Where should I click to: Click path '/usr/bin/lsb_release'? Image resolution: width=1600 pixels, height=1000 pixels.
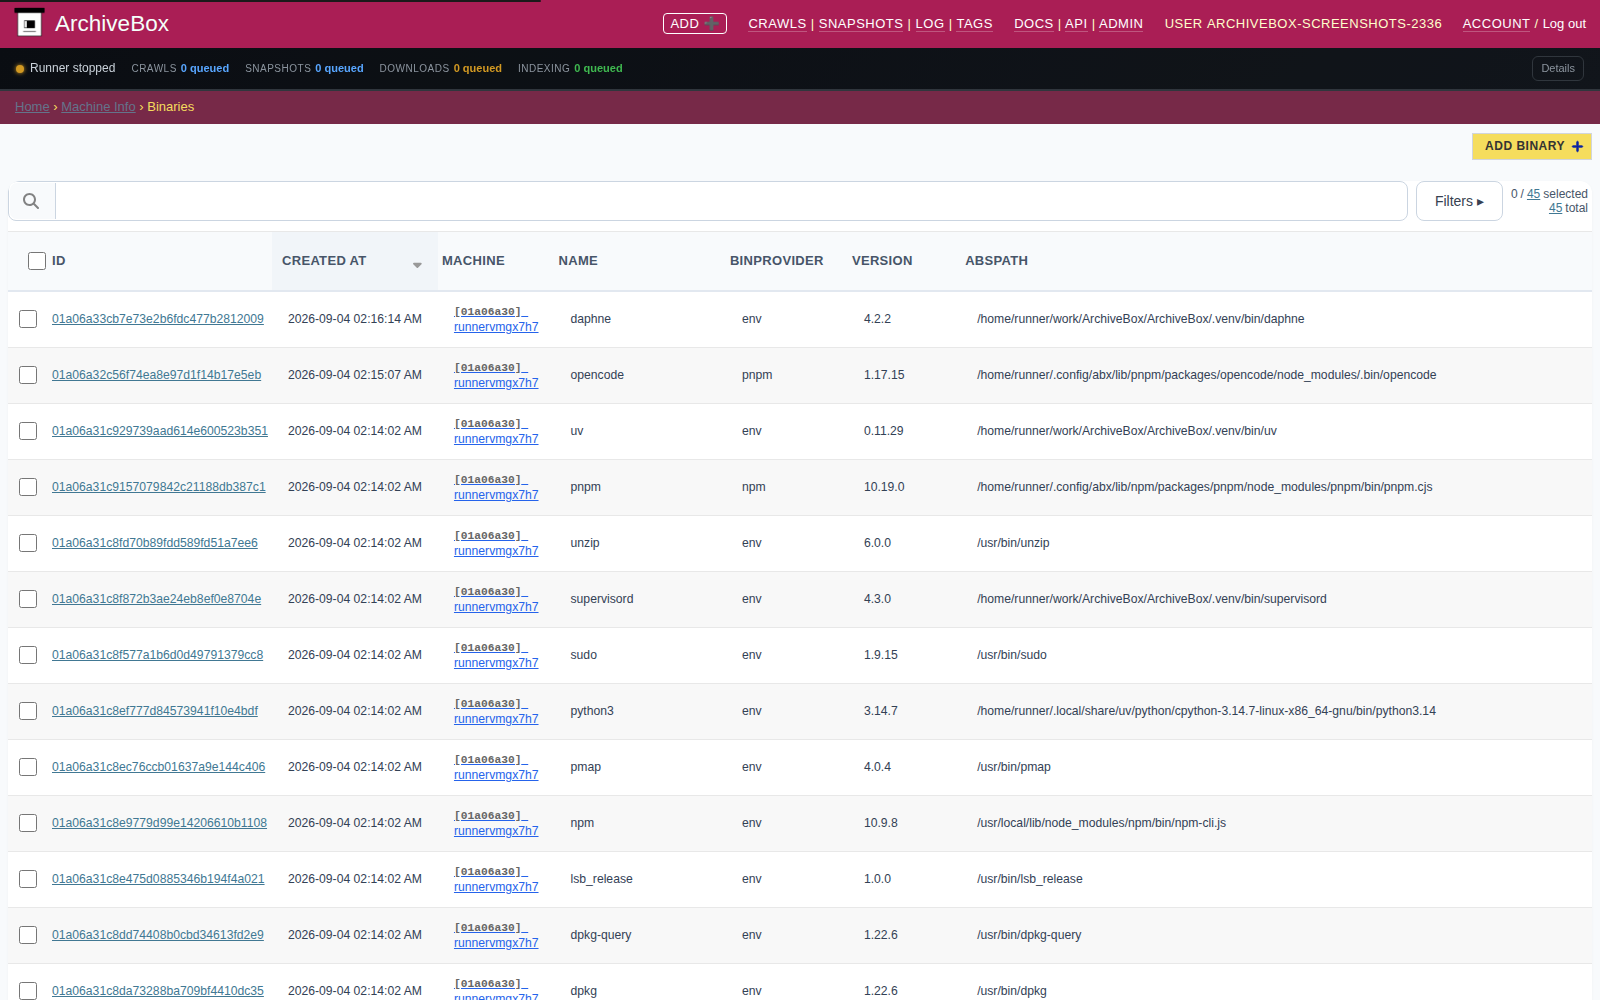point(1029,879)
